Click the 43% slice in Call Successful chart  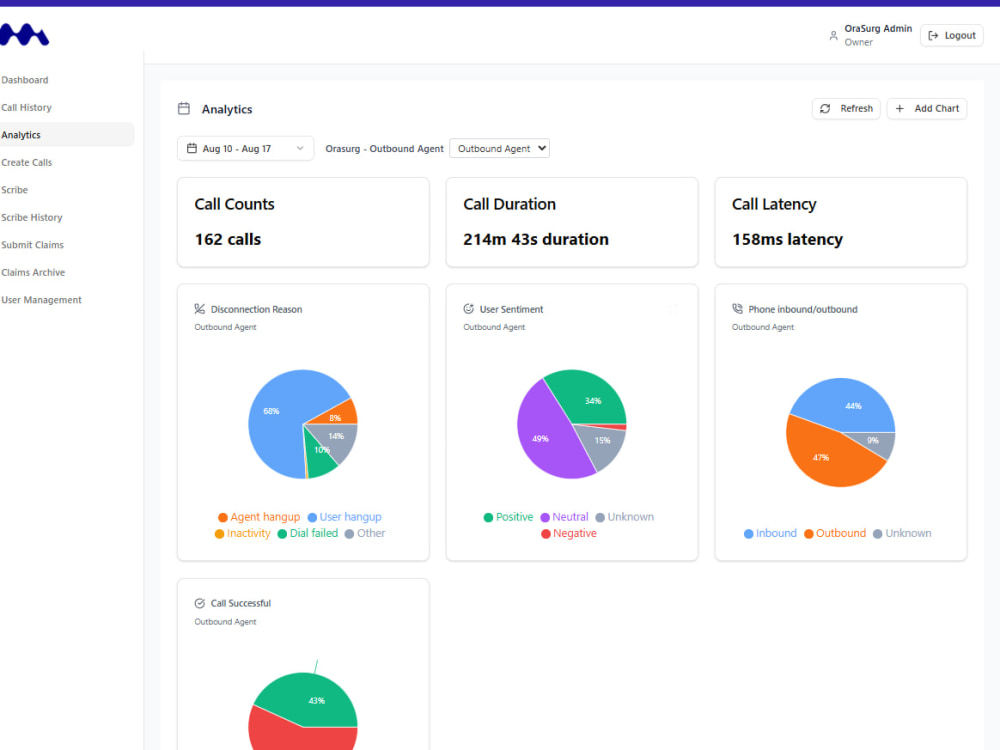[x=312, y=702]
